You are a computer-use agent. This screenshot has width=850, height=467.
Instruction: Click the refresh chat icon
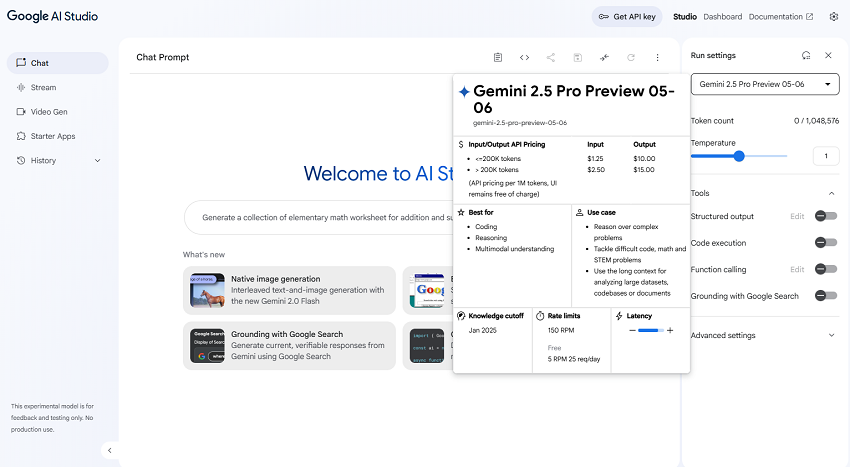pos(630,57)
